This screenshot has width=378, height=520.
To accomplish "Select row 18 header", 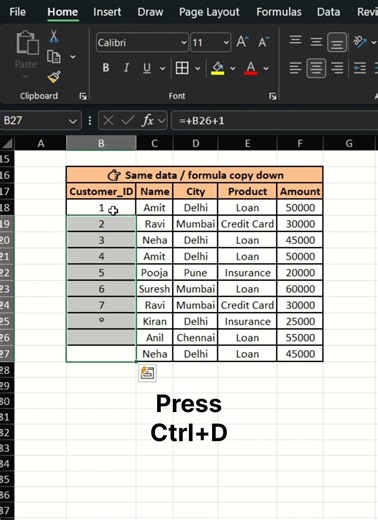I will coord(6,208).
